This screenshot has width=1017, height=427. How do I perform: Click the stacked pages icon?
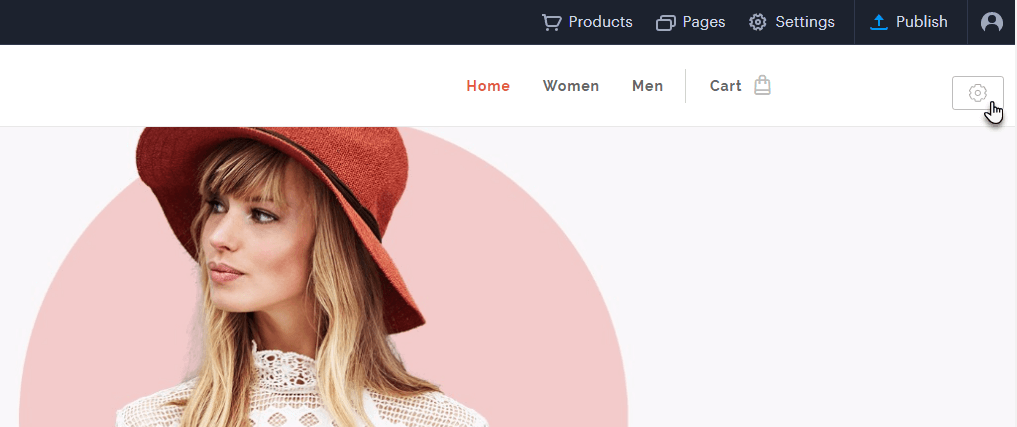[666, 22]
